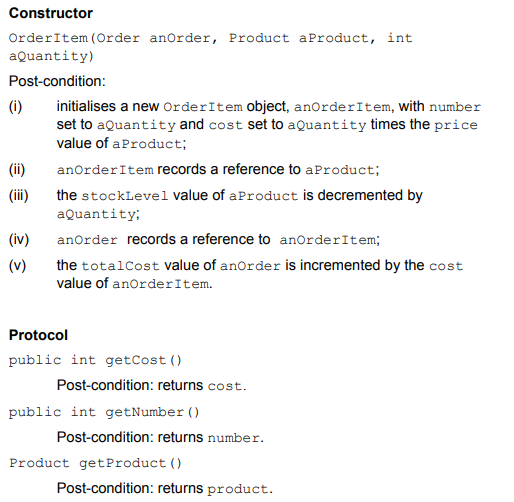Click the Product getProduct() method signature

[x=95, y=463]
